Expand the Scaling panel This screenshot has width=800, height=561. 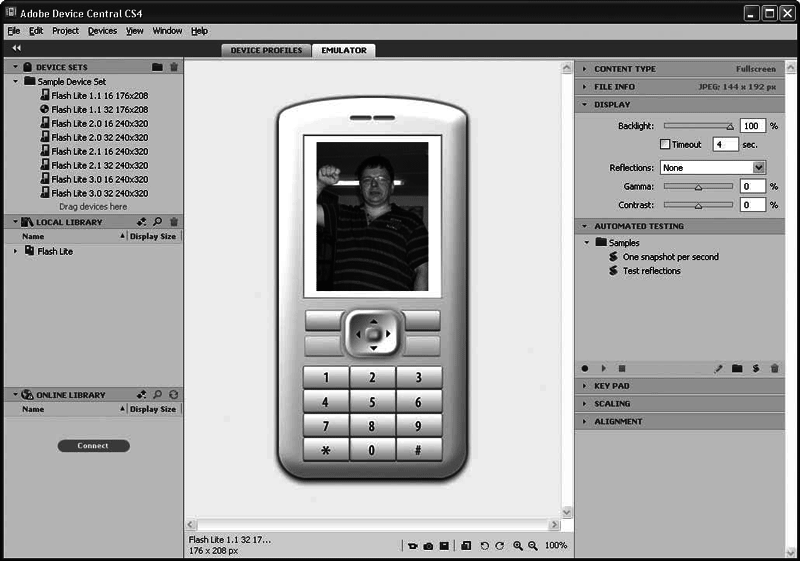click(x=585, y=403)
